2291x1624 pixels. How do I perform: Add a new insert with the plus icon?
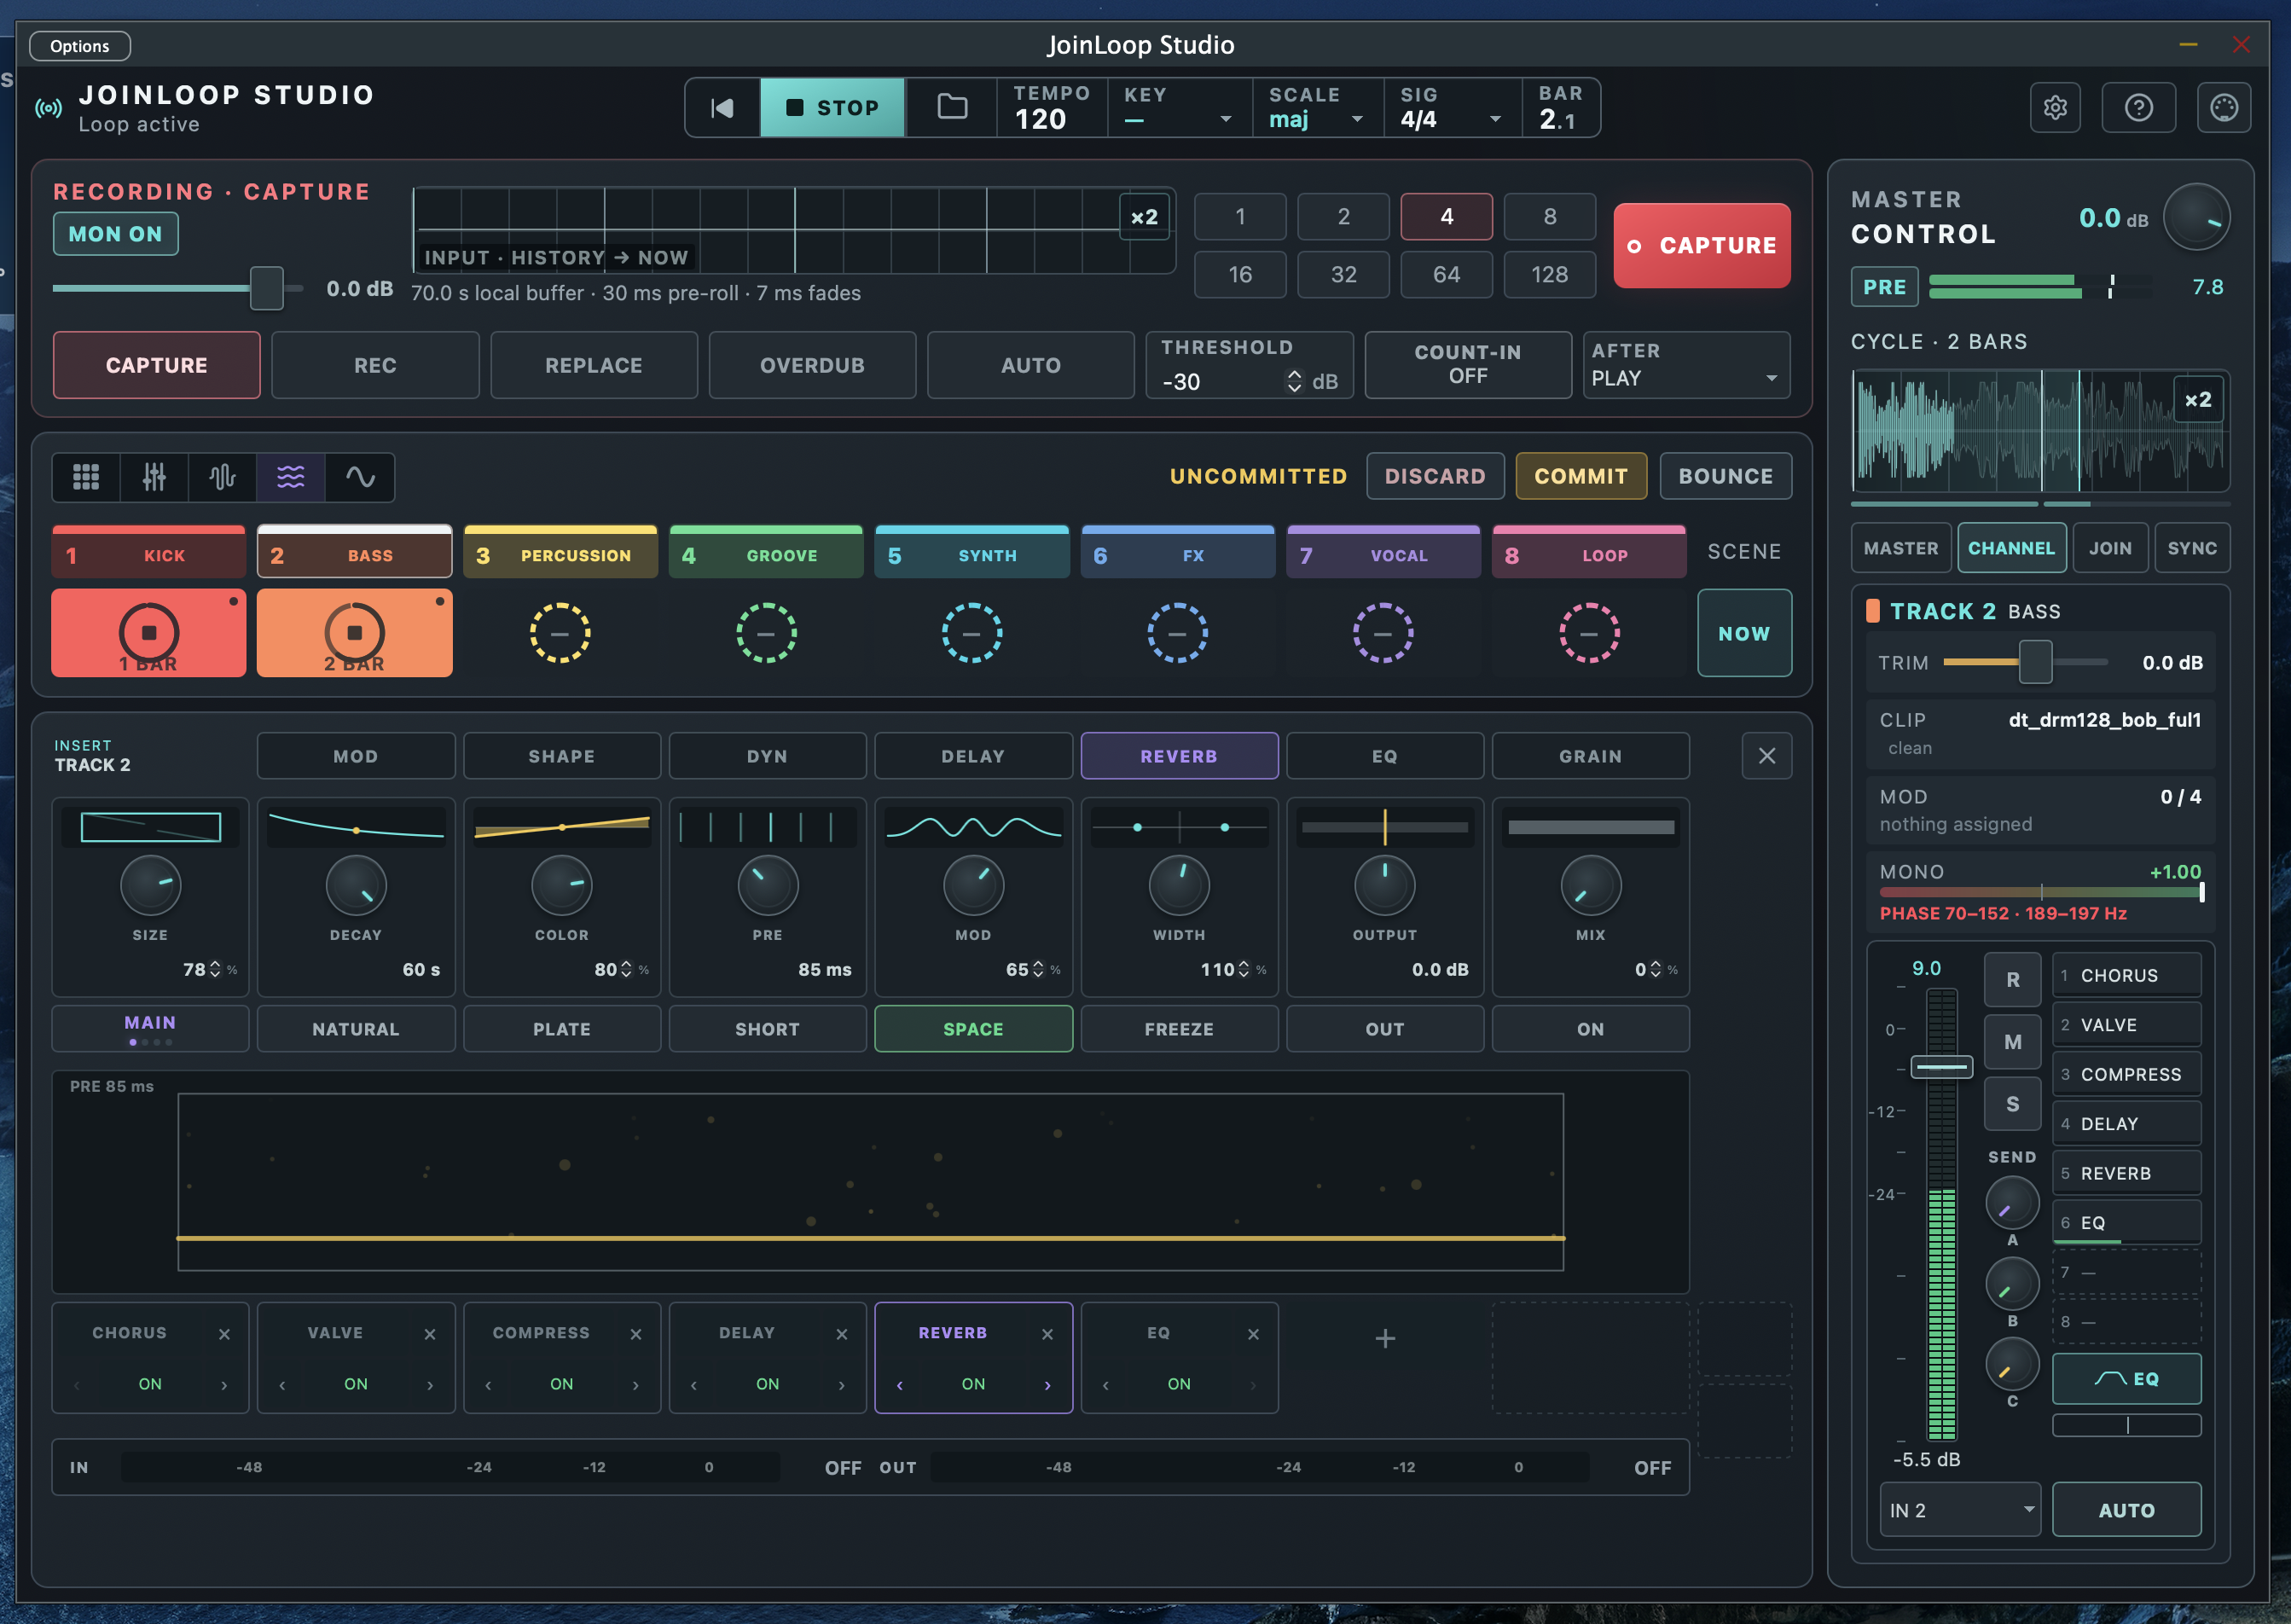[1384, 1338]
